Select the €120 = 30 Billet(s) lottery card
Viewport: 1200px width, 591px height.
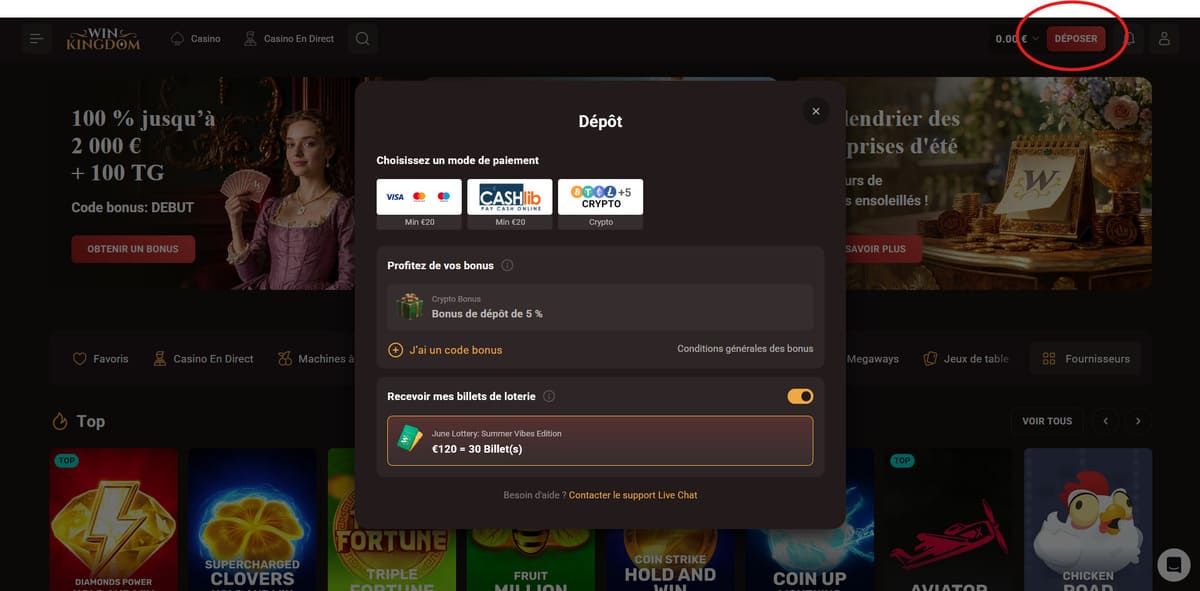[x=600, y=441]
